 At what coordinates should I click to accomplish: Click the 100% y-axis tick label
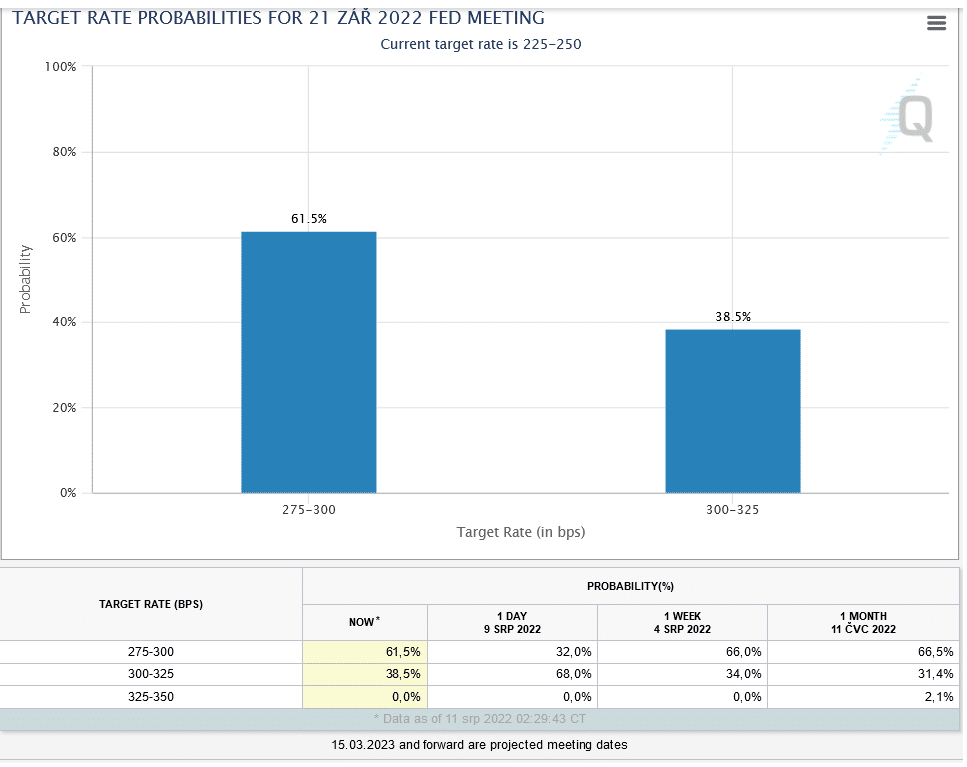tap(61, 67)
